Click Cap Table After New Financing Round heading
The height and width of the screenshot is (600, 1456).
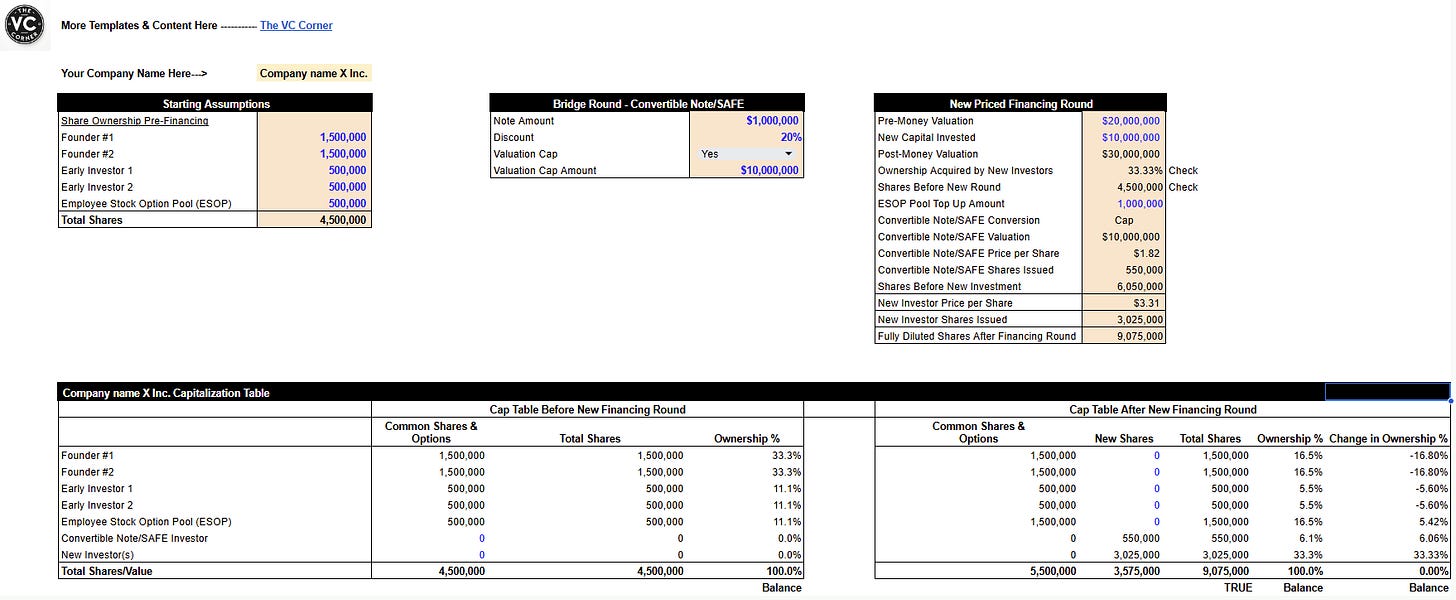[x=1163, y=409]
